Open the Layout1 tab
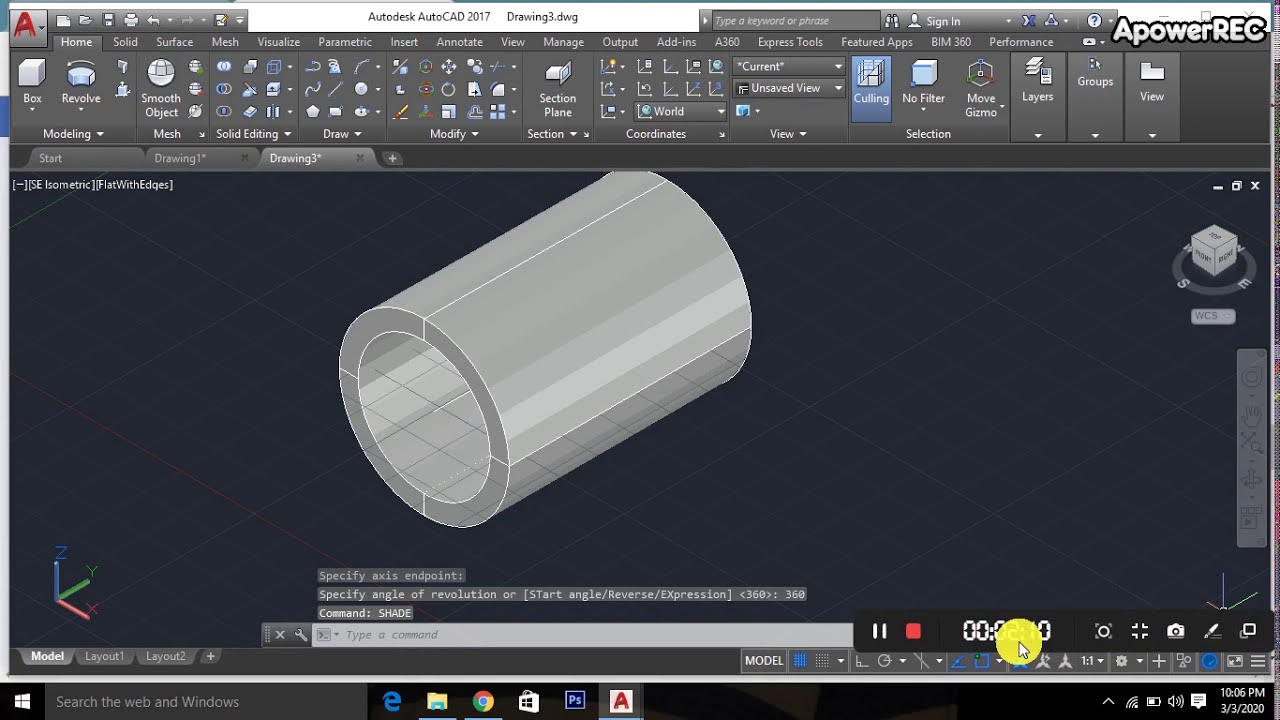The height and width of the screenshot is (720, 1280). [x=104, y=657]
